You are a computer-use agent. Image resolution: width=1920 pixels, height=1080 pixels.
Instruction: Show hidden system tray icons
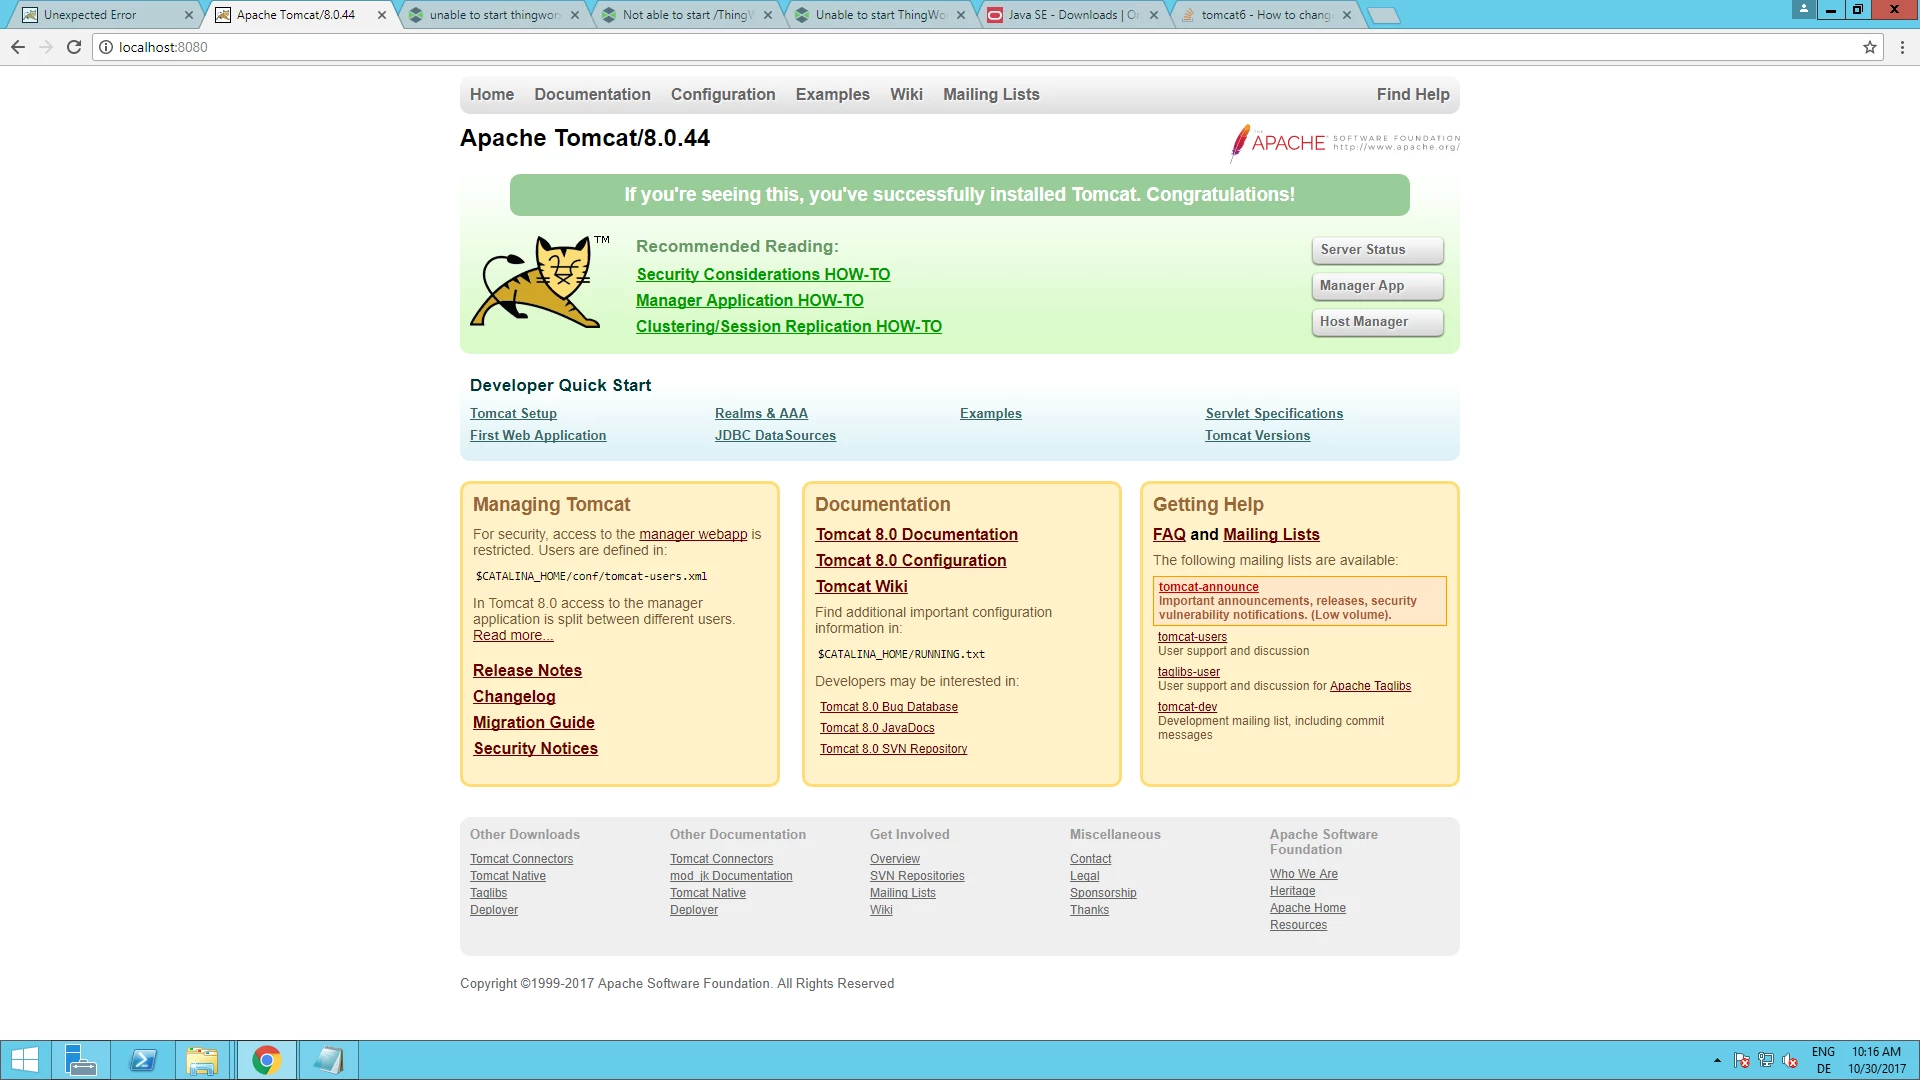[1717, 1060]
